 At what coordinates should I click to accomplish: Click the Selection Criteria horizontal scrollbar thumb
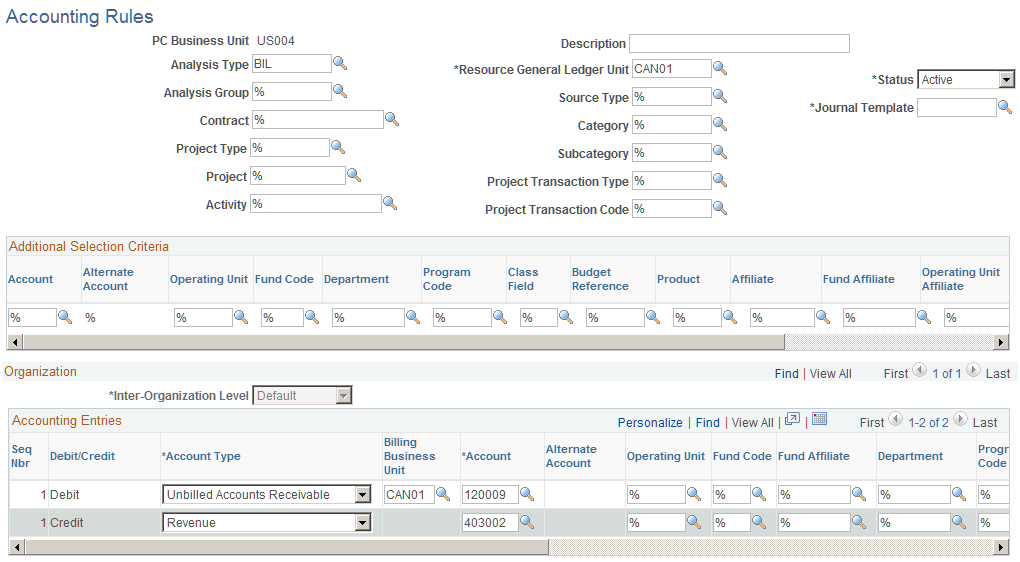[x=403, y=341]
